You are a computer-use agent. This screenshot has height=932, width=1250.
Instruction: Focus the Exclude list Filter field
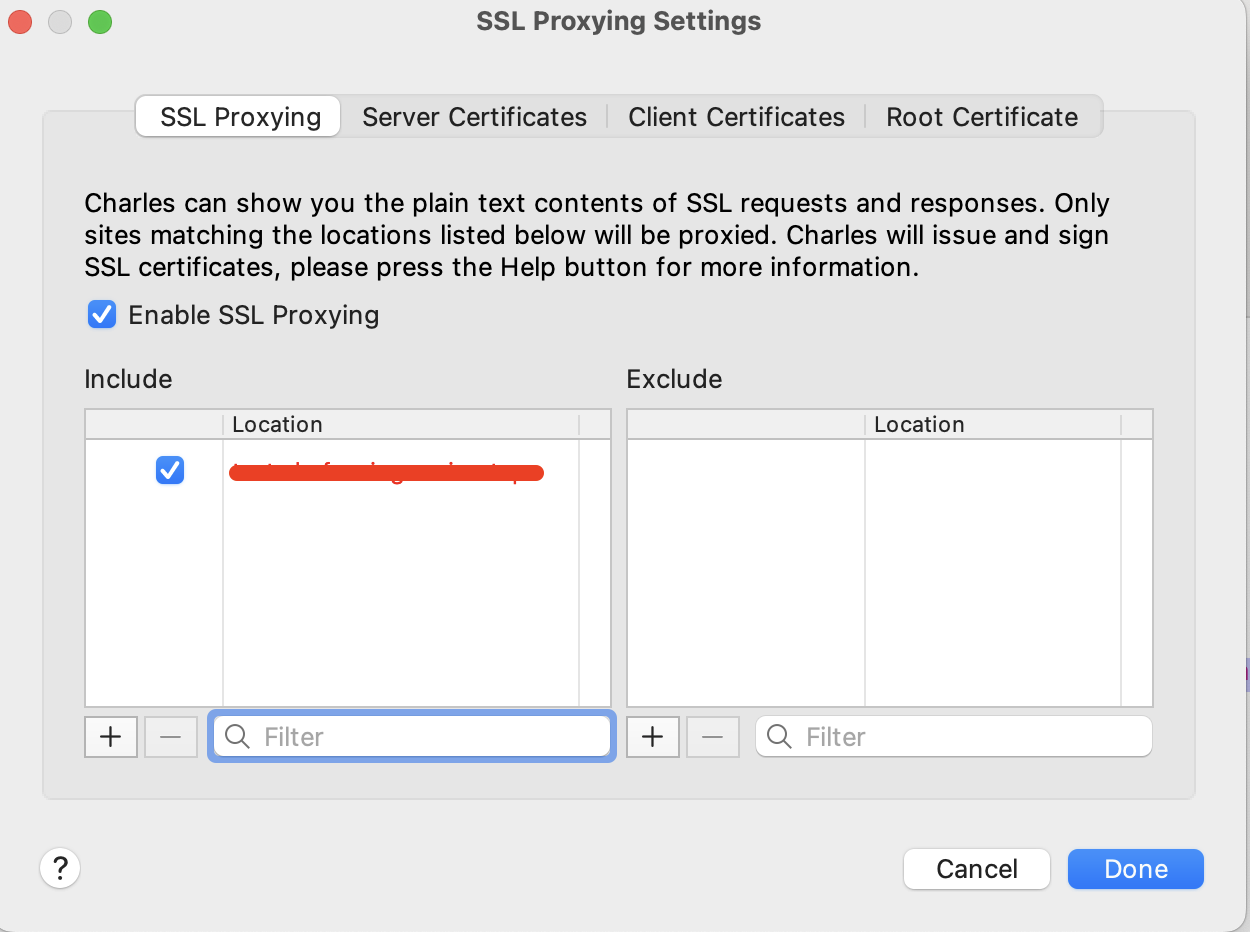(x=954, y=737)
